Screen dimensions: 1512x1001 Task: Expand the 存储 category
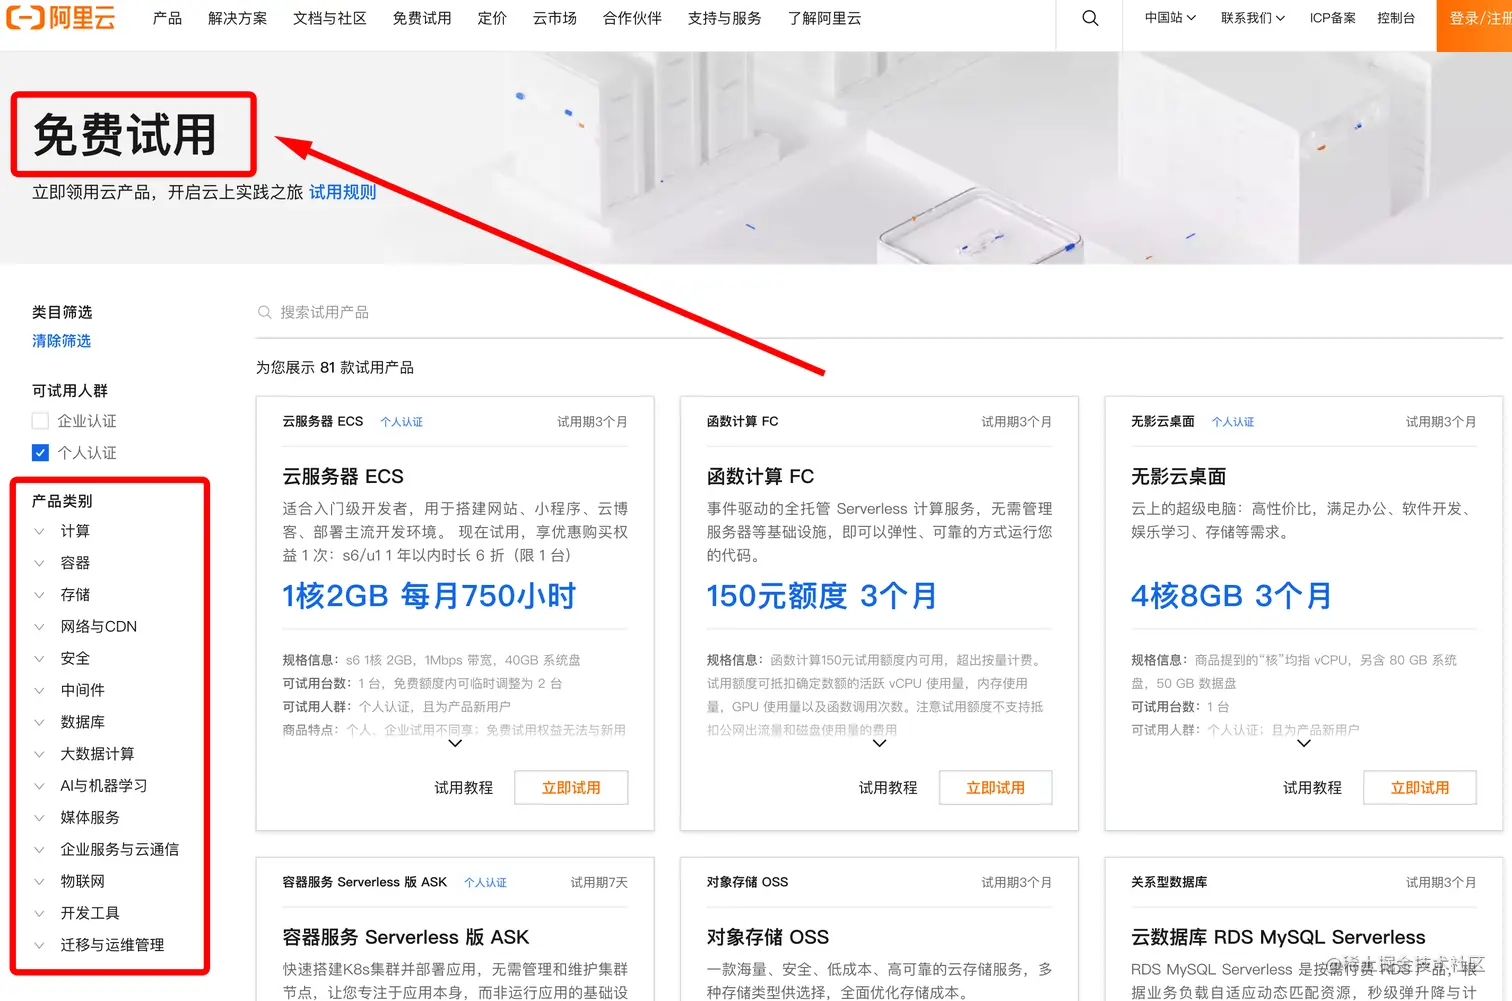[x=40, y=595]
